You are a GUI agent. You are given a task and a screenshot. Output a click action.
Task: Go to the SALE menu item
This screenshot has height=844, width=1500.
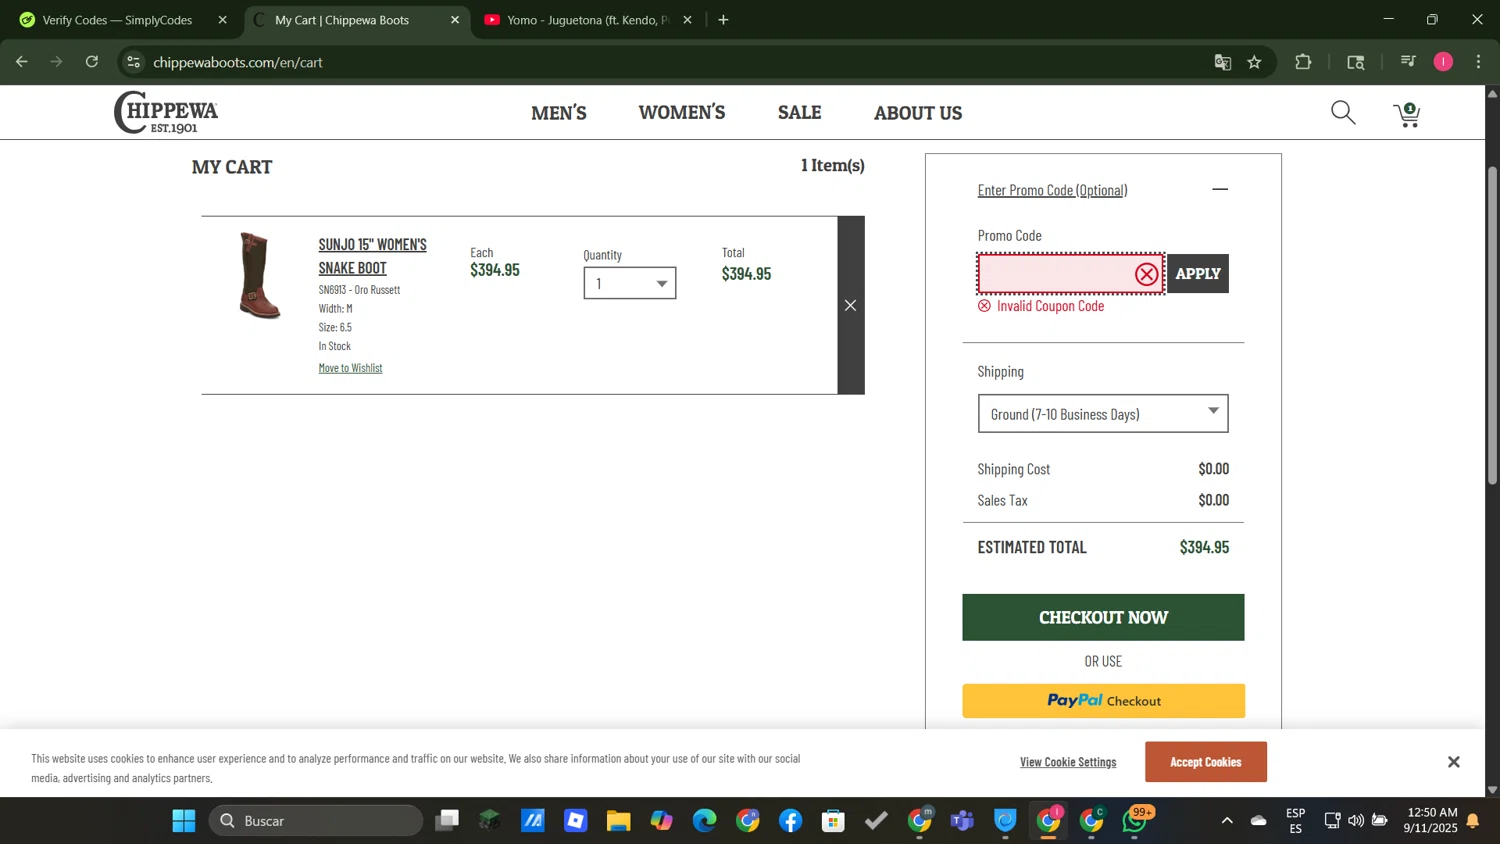[x=800, y=113]
